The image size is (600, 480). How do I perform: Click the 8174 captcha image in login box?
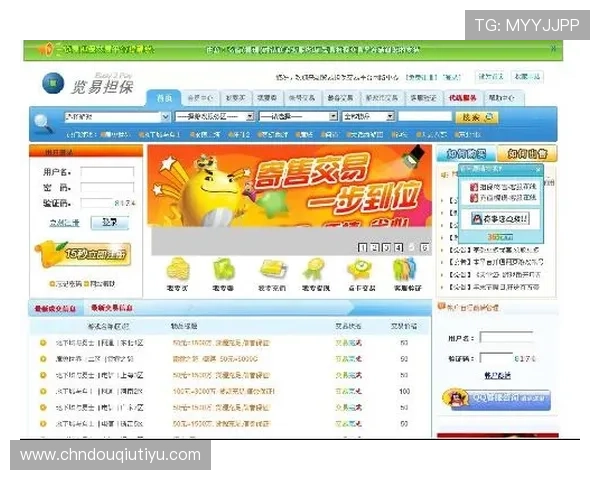[125, 203]
